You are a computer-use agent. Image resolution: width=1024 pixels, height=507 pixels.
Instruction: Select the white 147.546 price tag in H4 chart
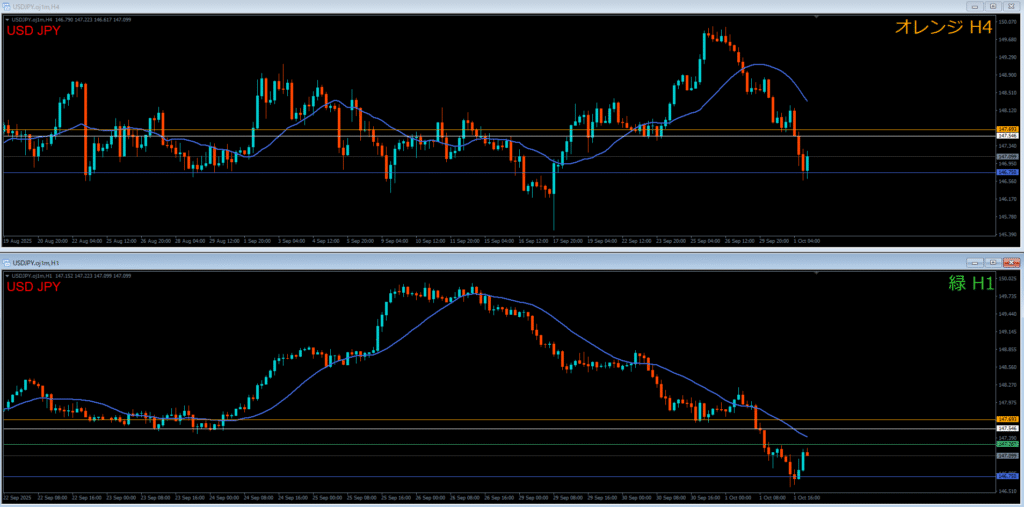[x=1008, y=136]
